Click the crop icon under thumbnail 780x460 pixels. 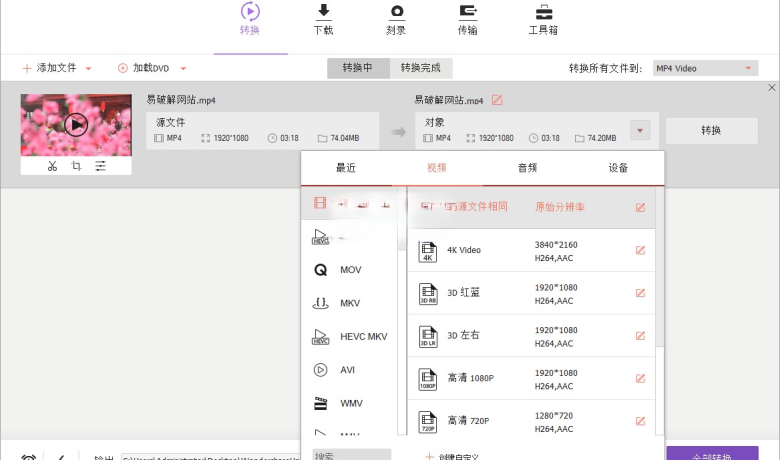point(76,166)
